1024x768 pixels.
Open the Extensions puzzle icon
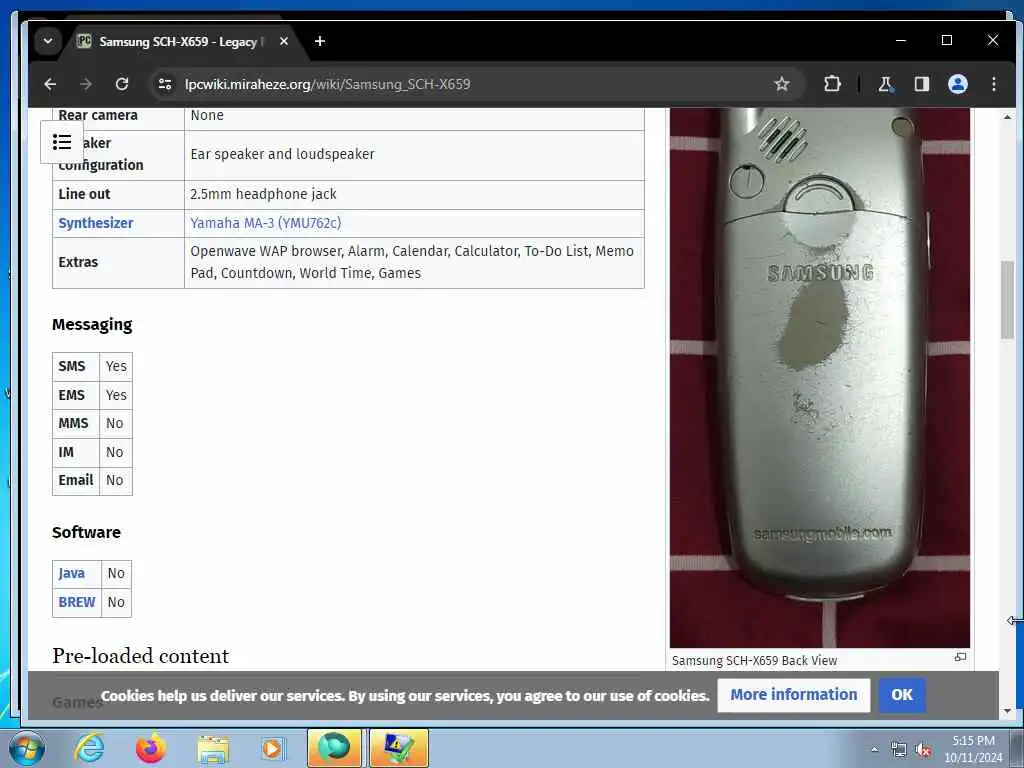tap(832, 84)
